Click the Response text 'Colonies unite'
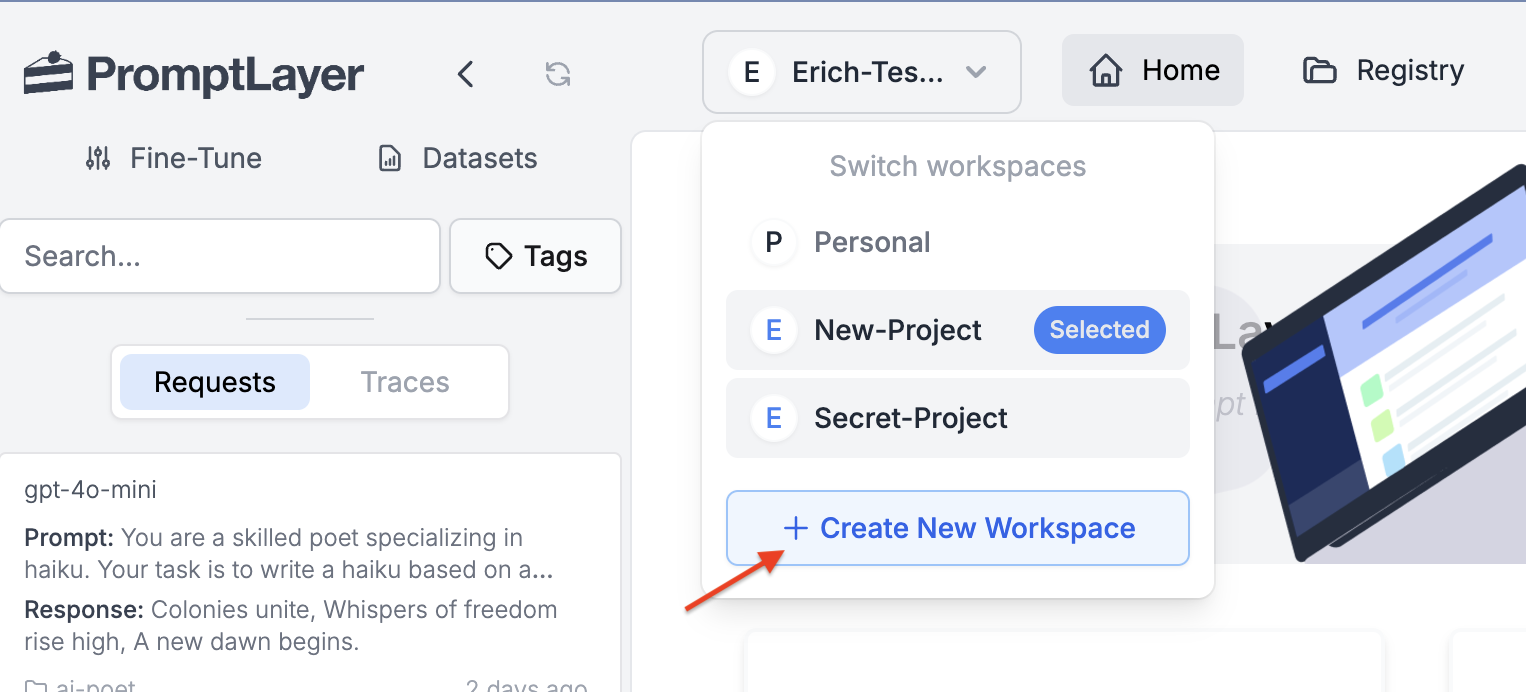This screenshot has width=1526, height=692. tap(291, 625)
